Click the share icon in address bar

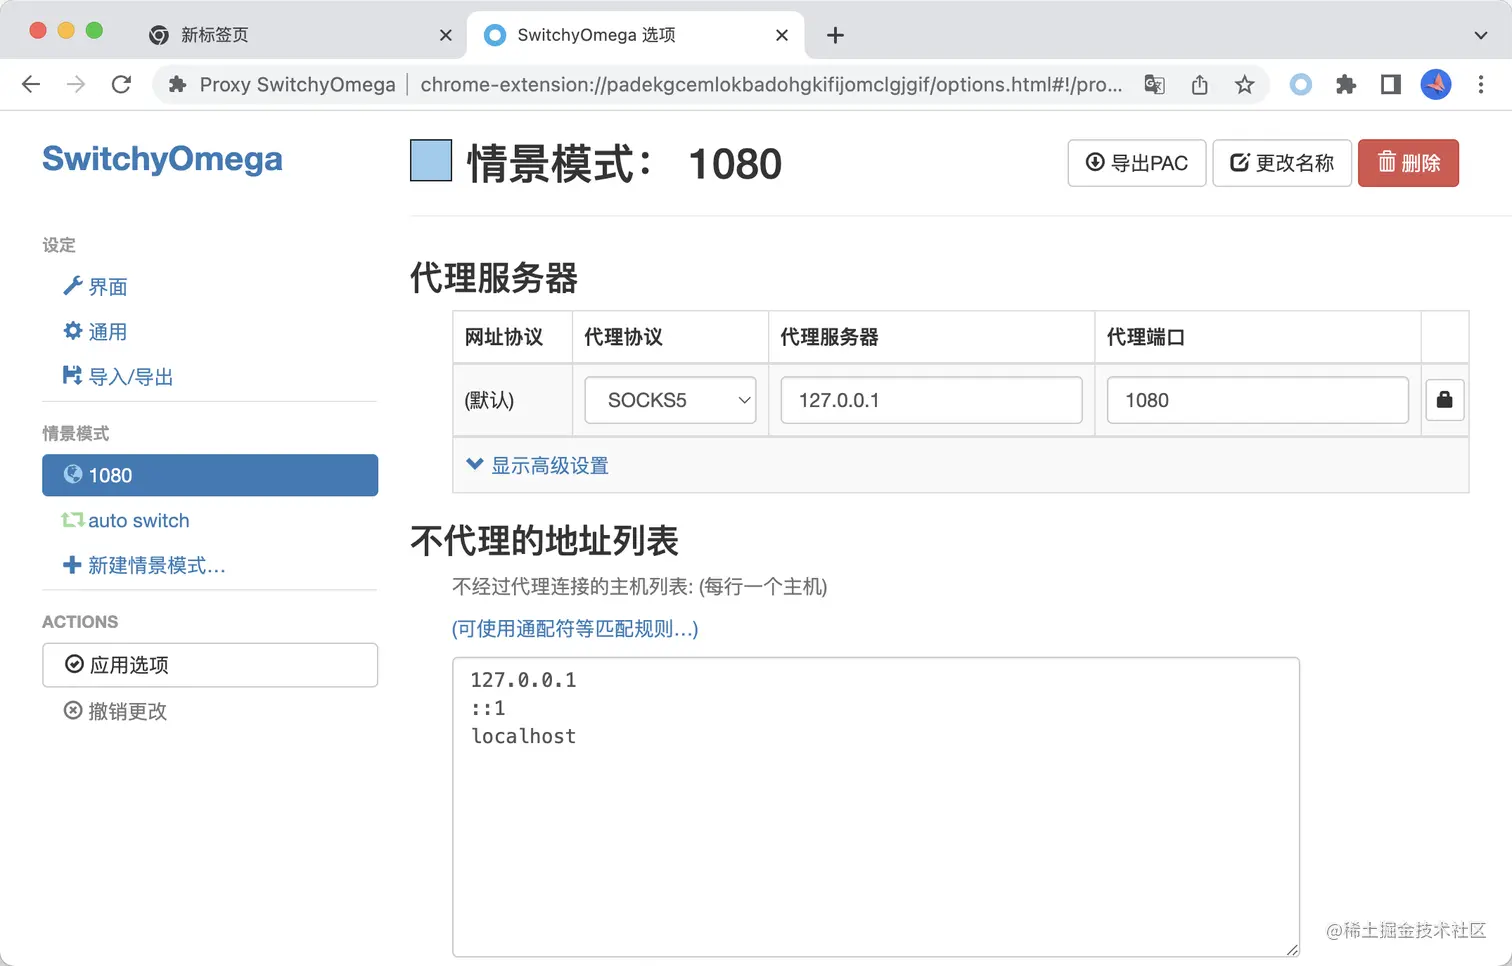coord(1199,85)
